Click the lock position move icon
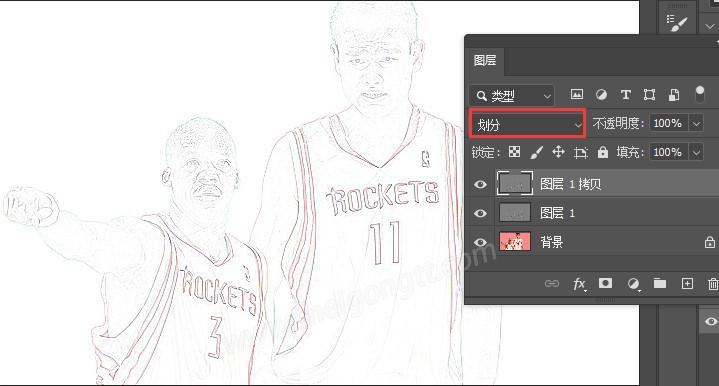This screenshot has width=719, height=386. (558, 152)
